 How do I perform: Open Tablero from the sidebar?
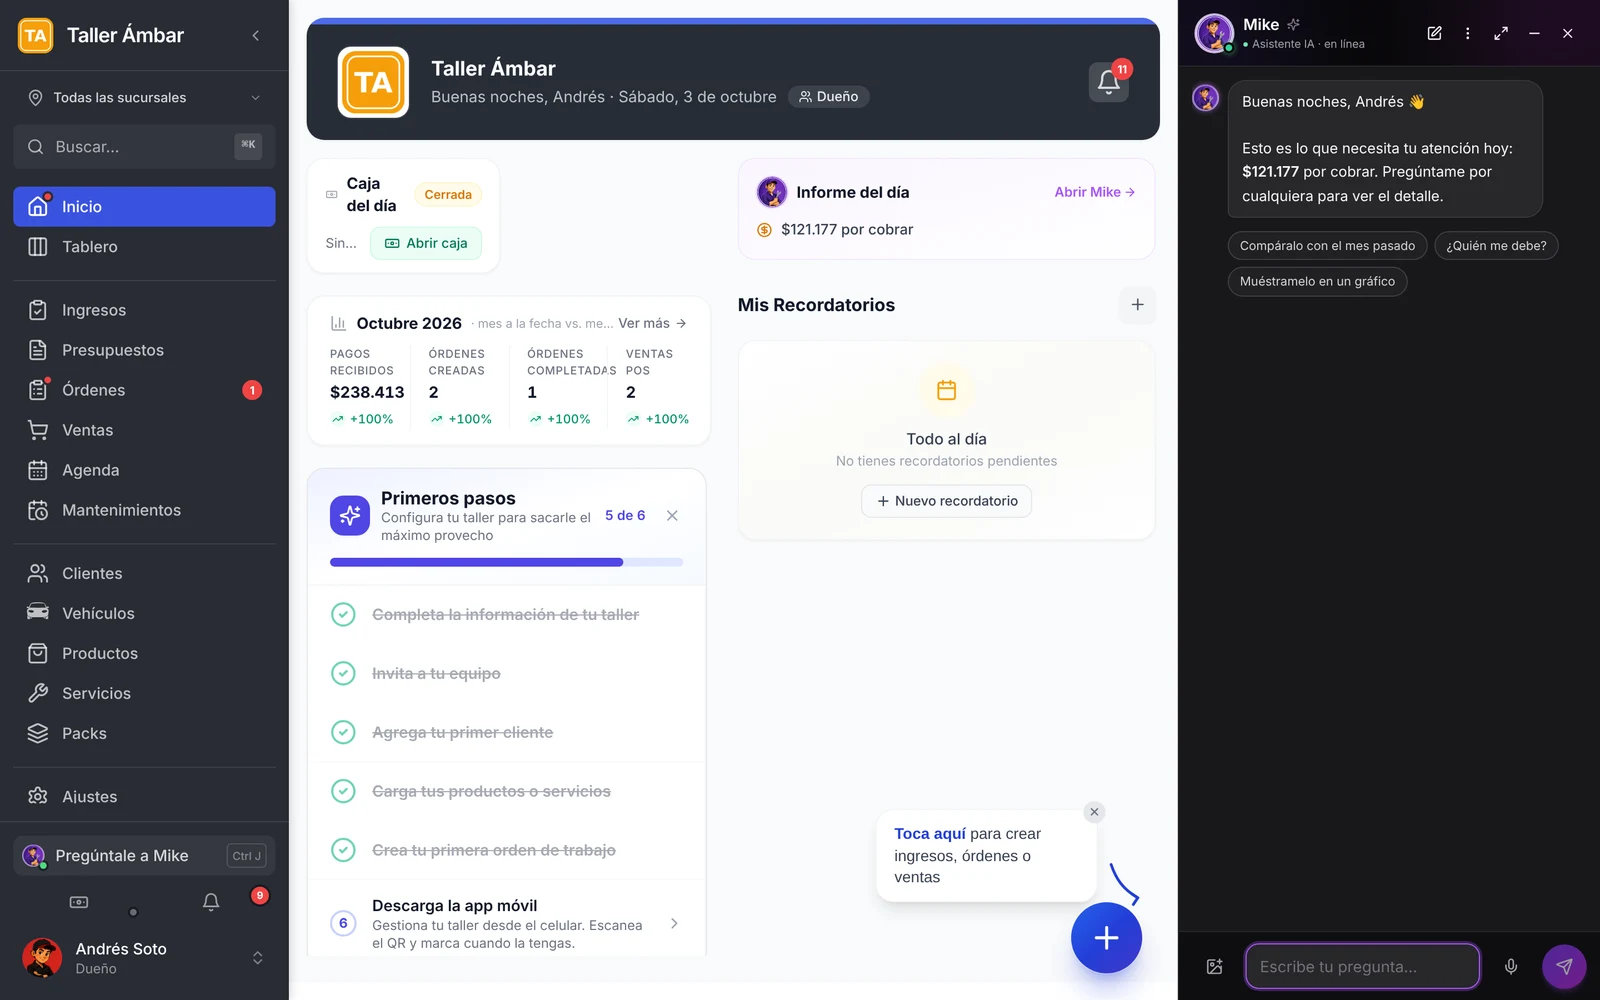coord(144,247)
